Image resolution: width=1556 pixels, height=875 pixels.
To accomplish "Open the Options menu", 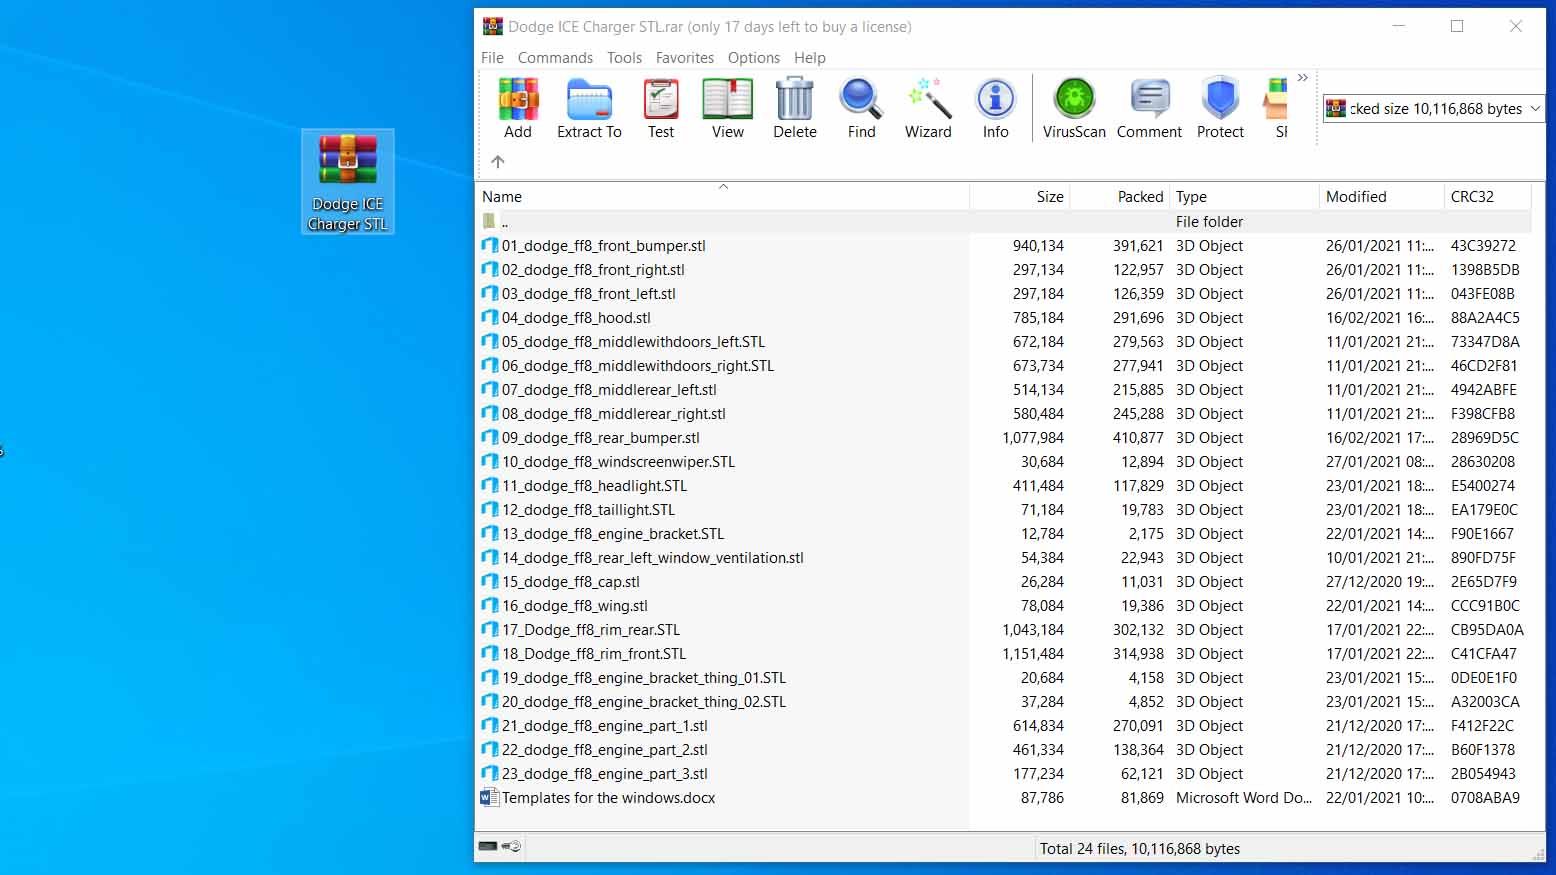I will (754, 58).
